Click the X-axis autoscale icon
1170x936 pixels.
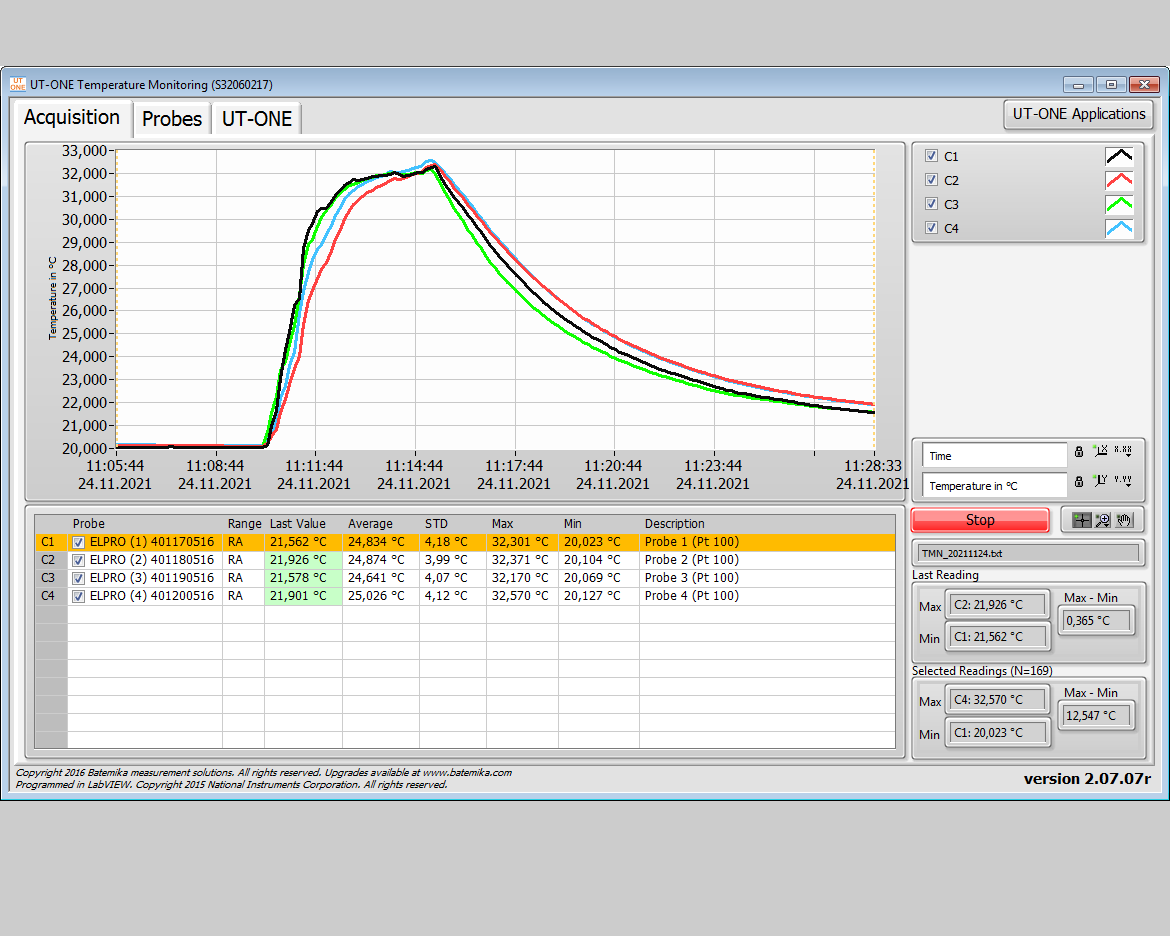tap(1100, 452)
